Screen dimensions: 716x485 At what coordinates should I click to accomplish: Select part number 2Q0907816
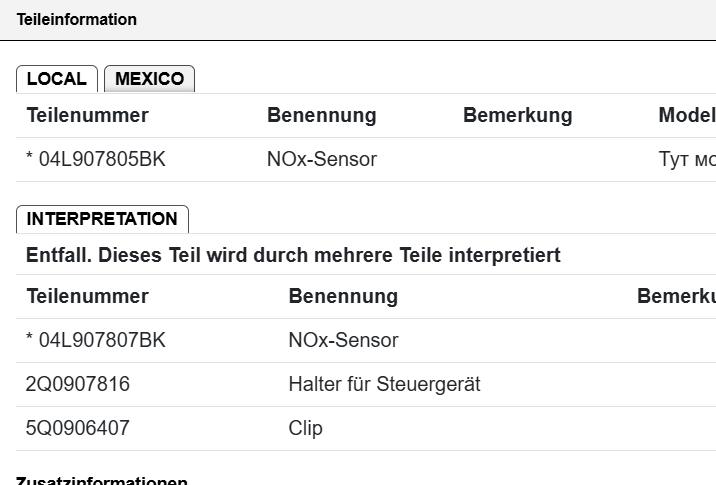pos(78,384)
